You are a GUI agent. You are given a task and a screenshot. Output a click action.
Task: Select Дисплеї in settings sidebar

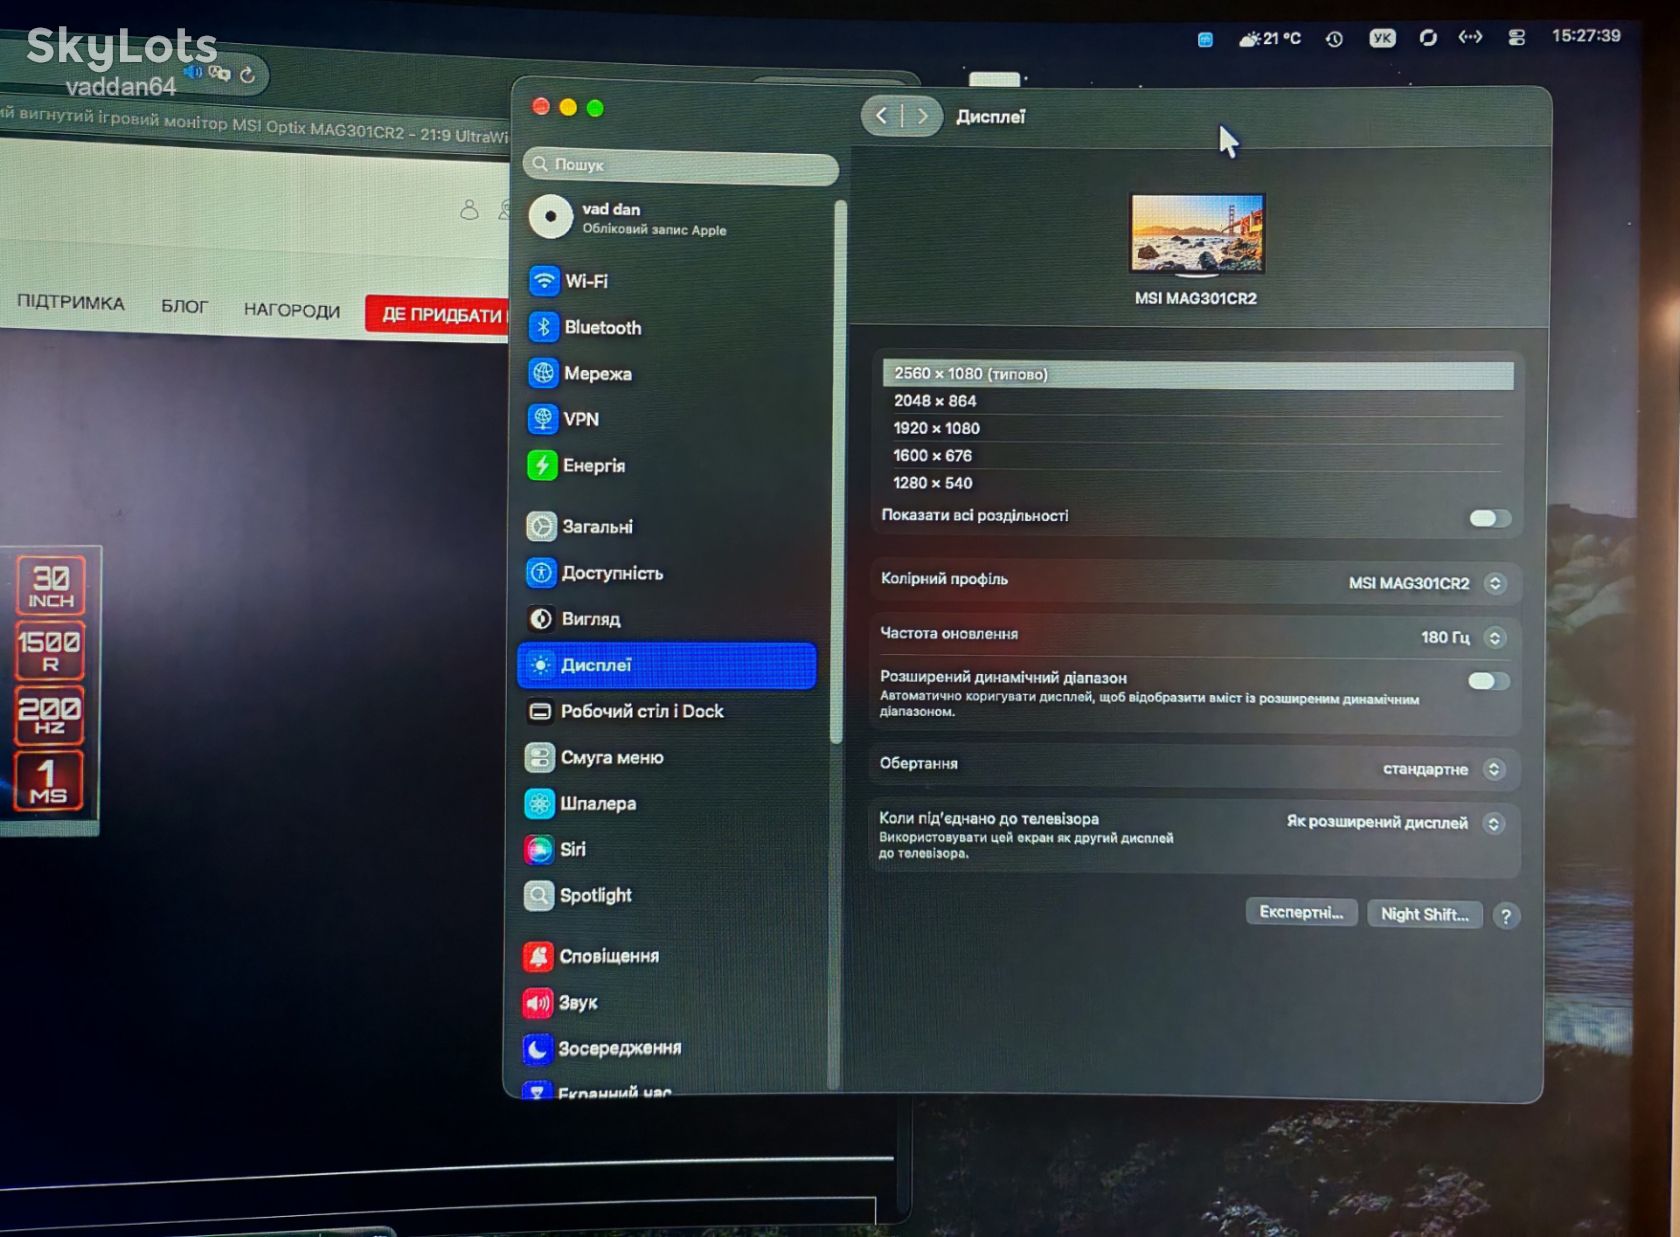(667, 665)
